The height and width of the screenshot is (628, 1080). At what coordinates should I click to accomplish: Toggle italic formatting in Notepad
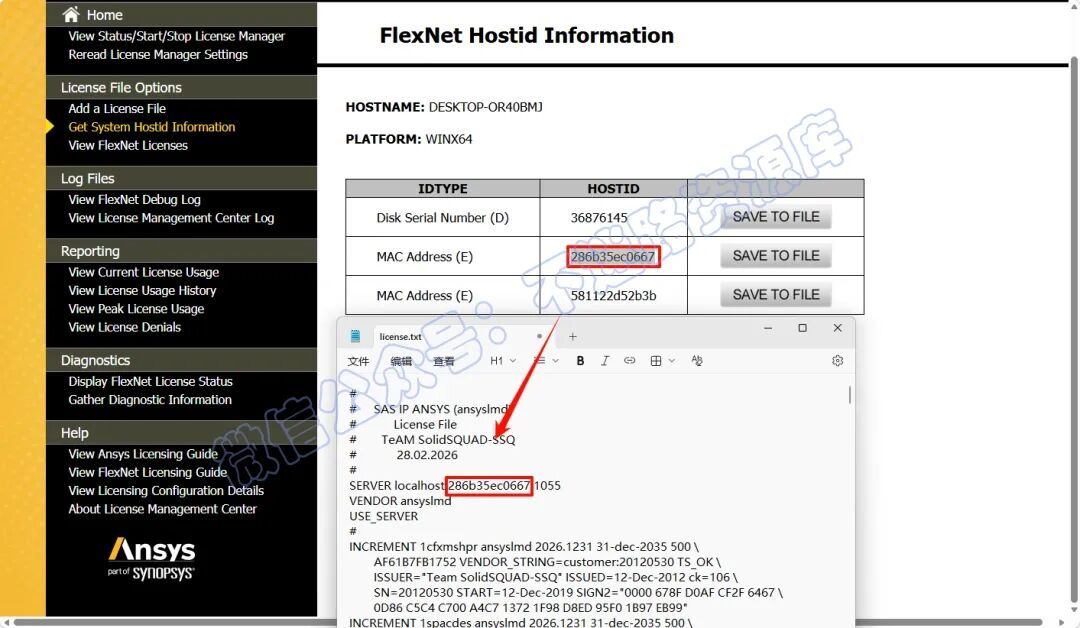(605, 361)
